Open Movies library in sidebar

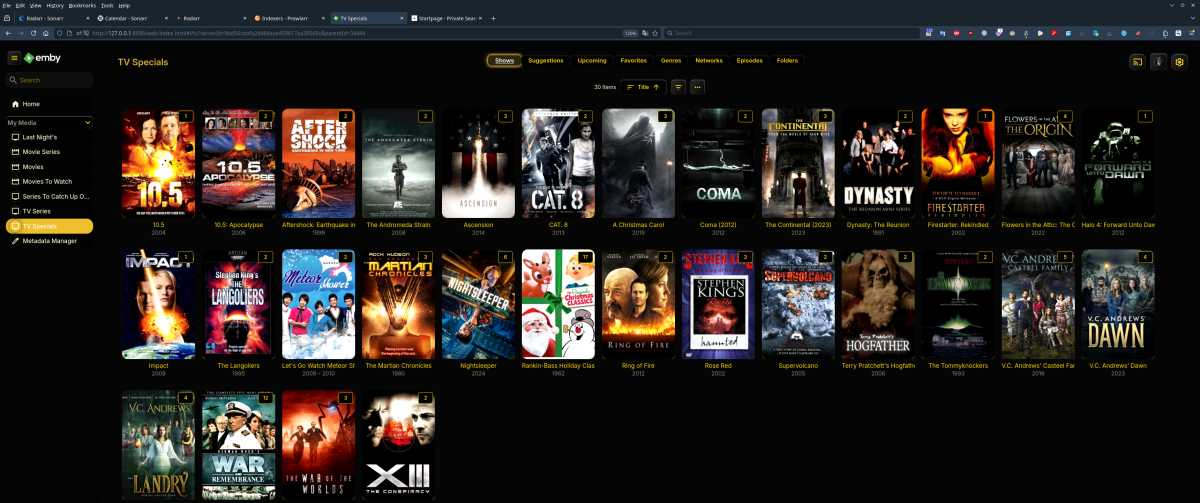[49, 166]
